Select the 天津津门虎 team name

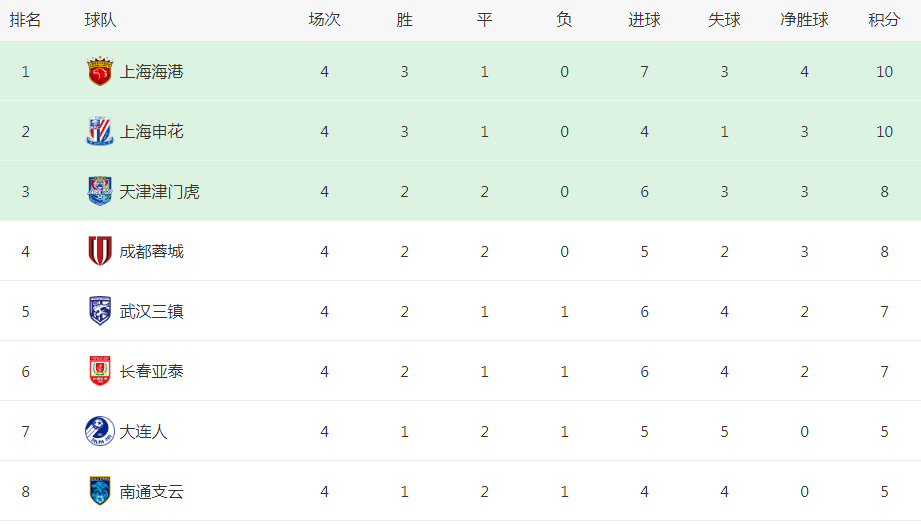point(160,192)
